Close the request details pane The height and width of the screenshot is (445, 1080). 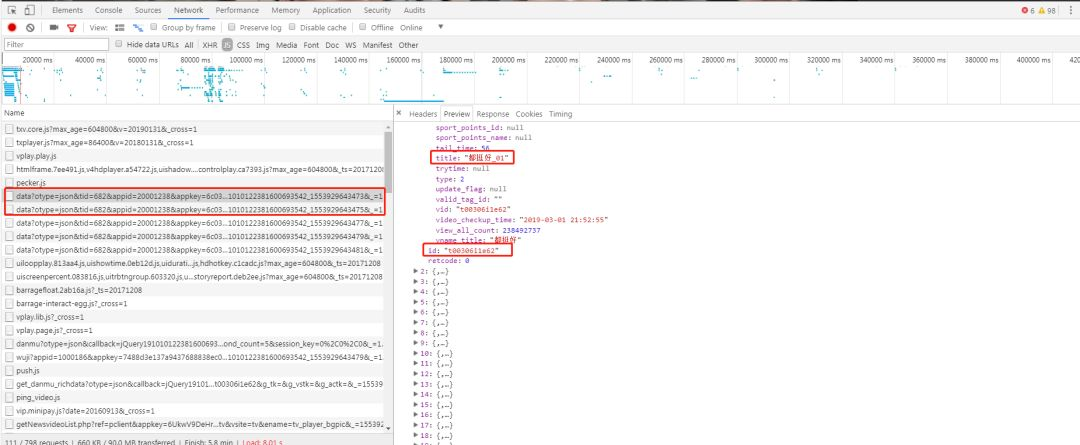(399, 114)
